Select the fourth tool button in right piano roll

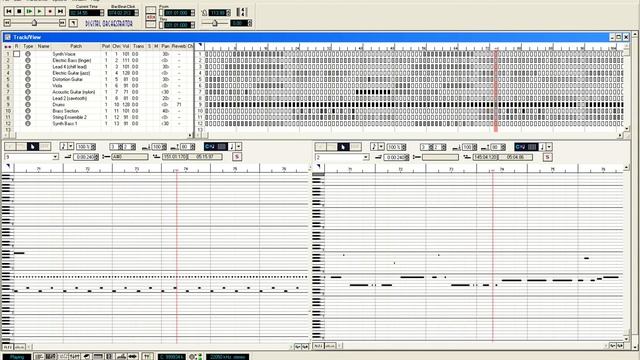coord(356,147)
